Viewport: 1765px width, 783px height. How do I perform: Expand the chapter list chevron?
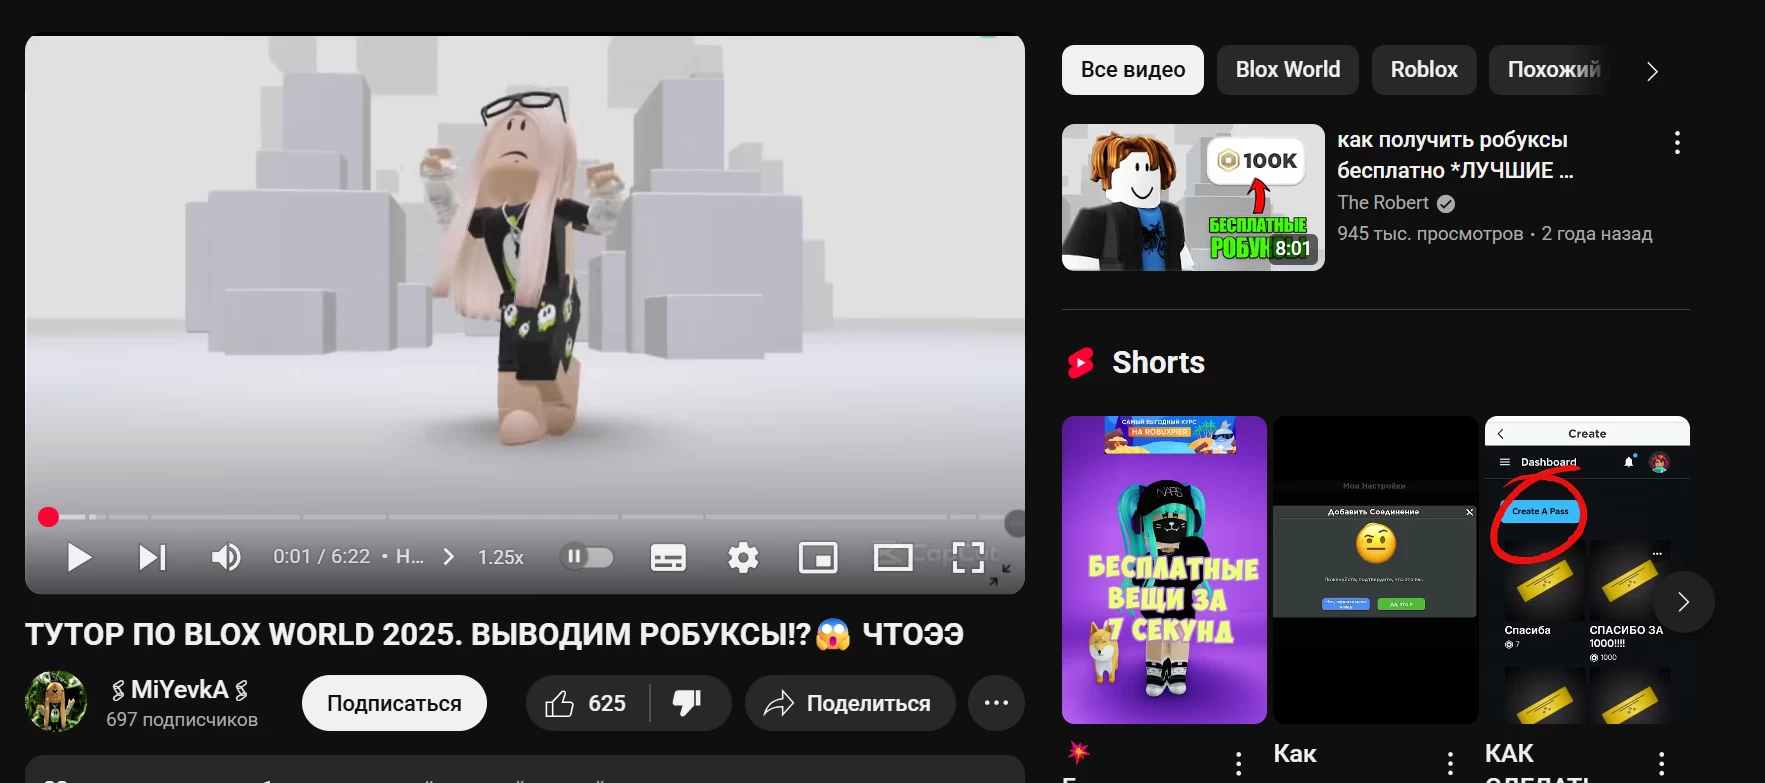pos(449,557)
